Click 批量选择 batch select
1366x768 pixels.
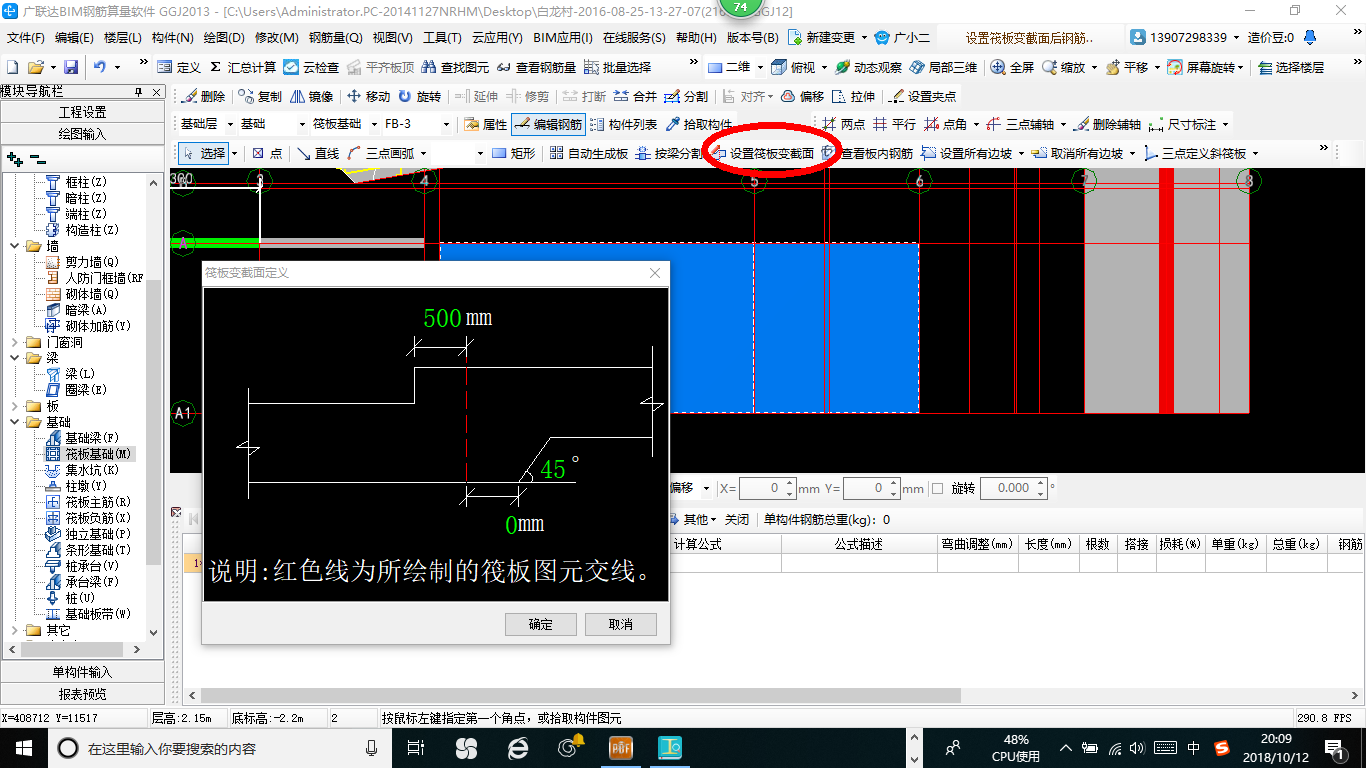tap(617, 67)
